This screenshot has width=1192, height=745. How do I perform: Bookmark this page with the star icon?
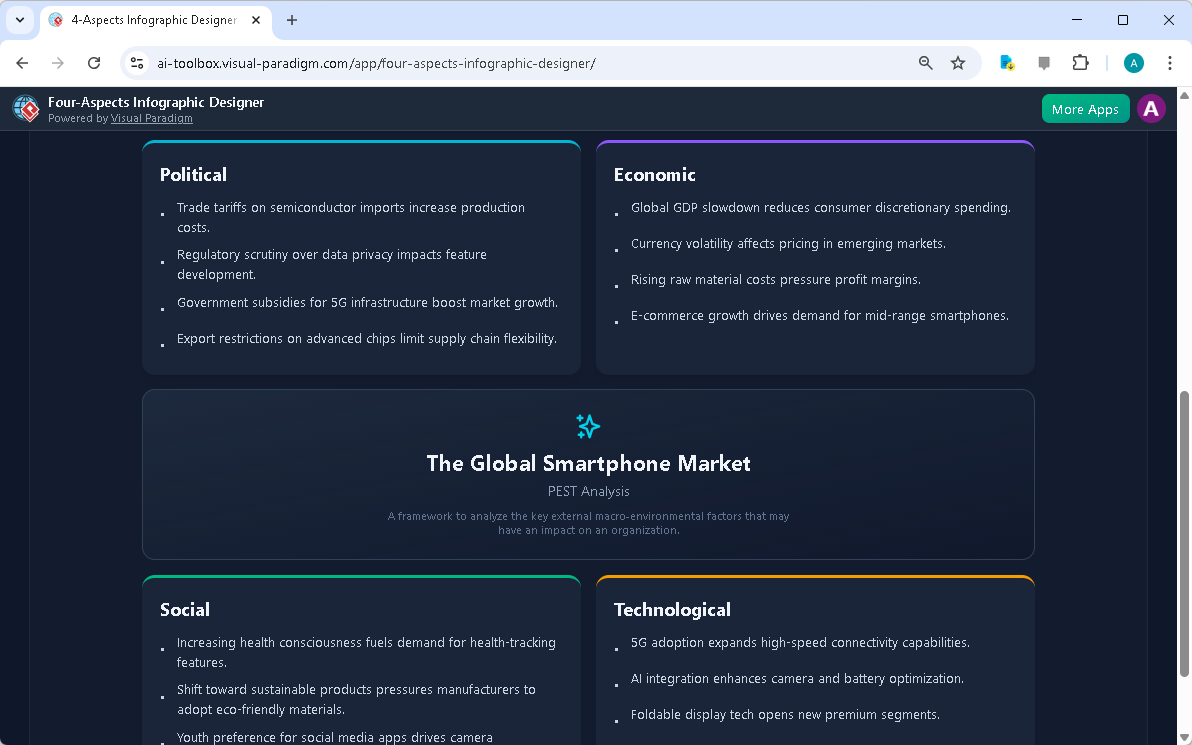pyautogui.click(x=958, y=62)
